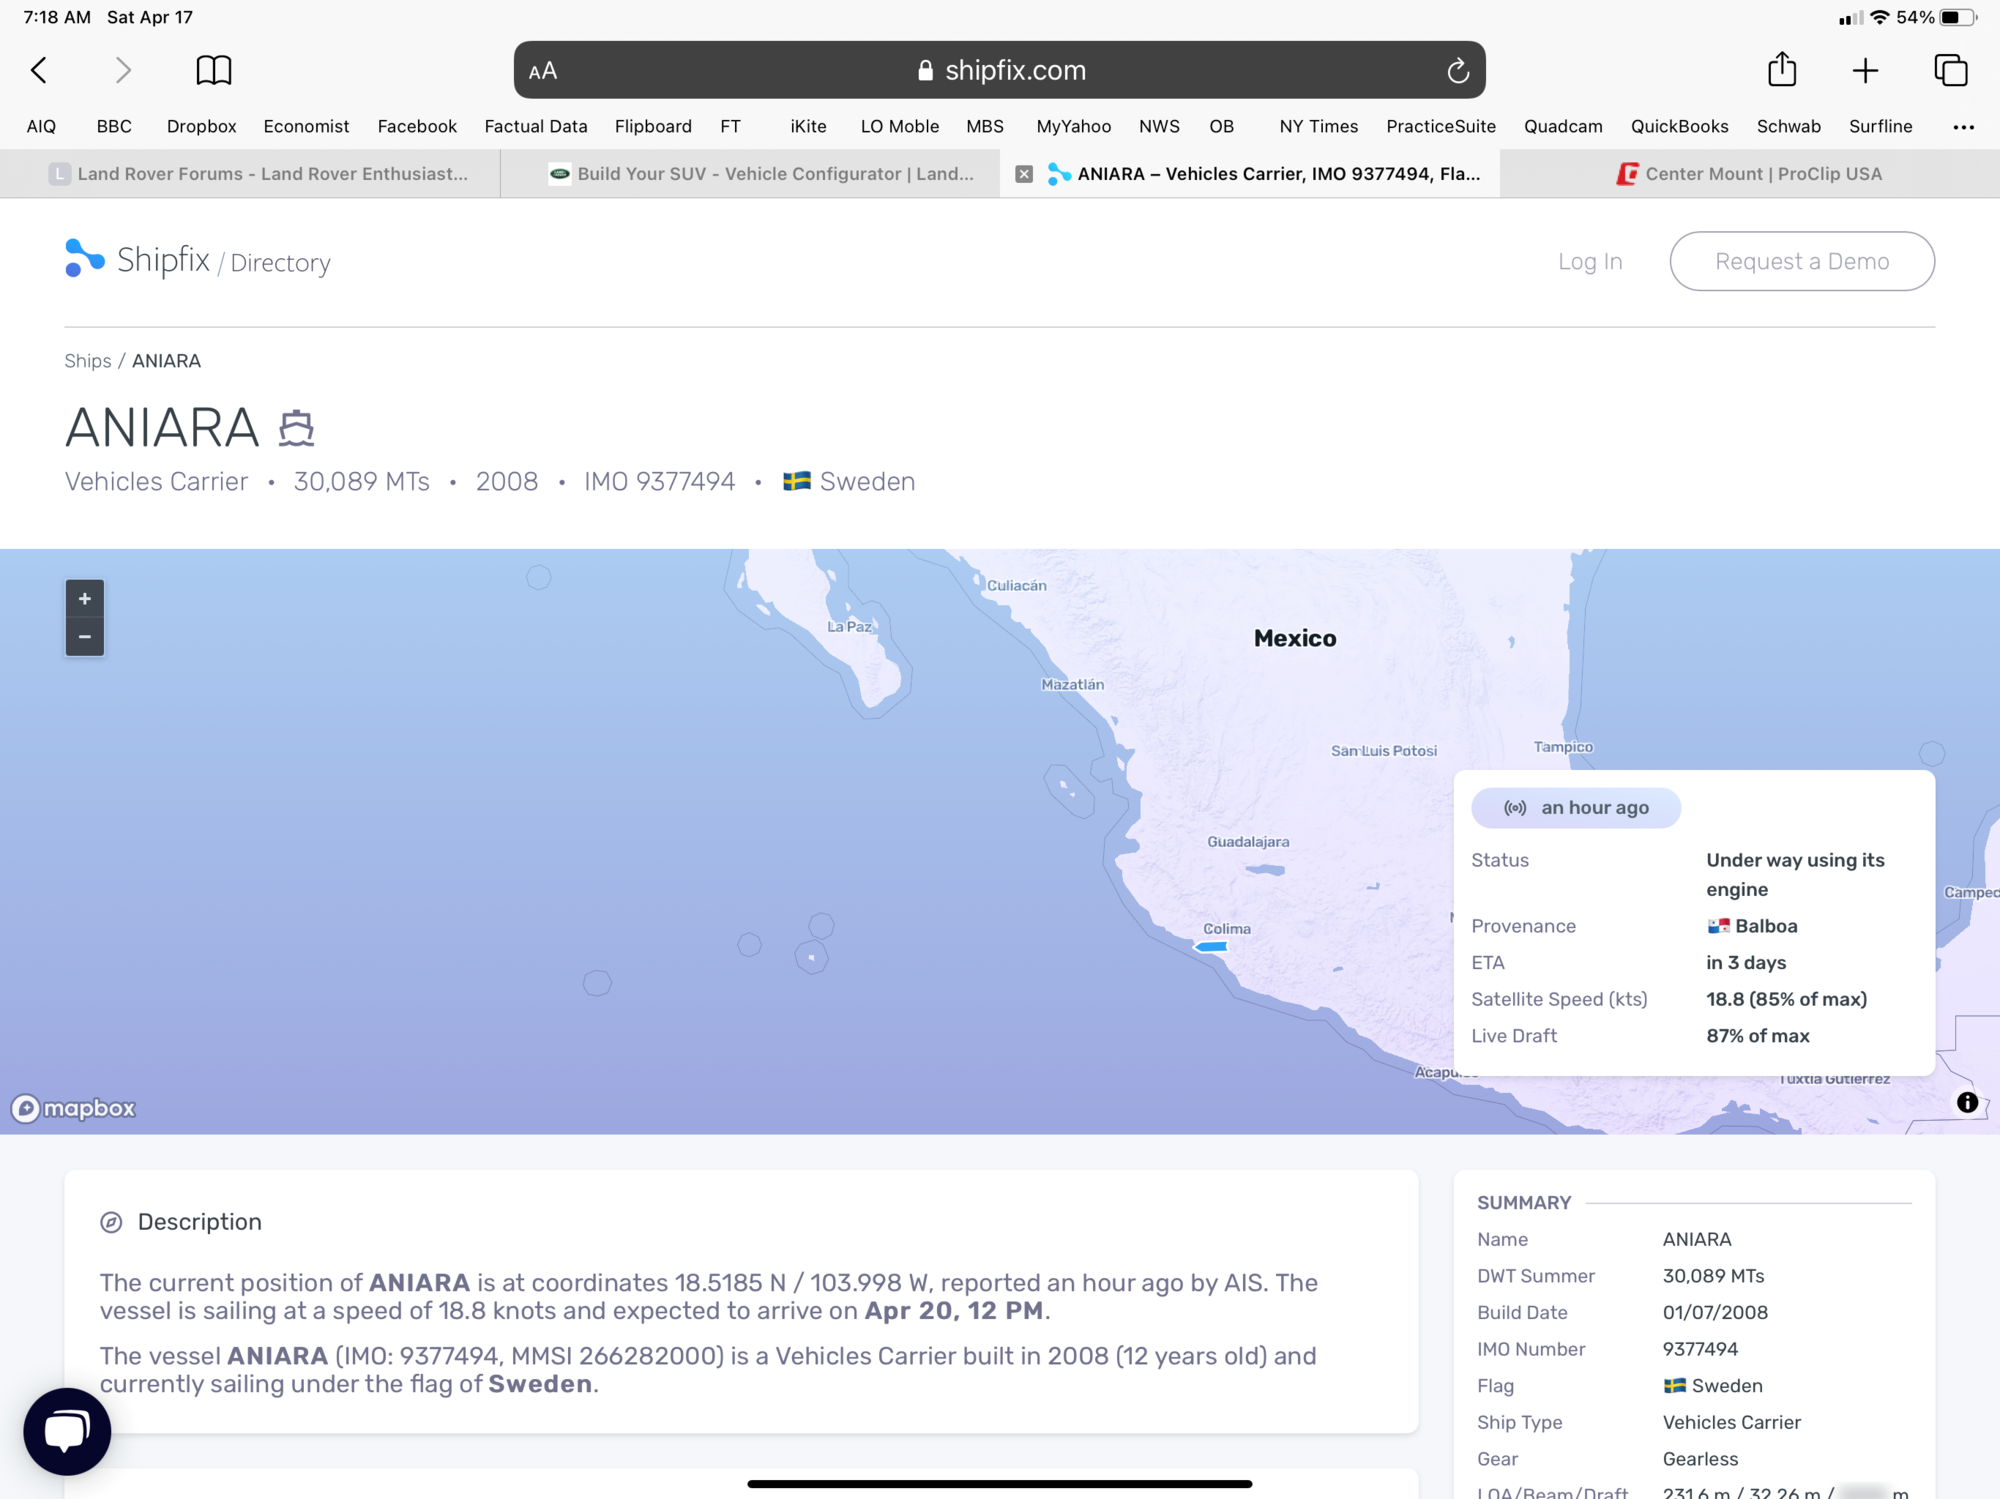Click the map attribution info icon
The height and width of the screenshot is (1499, 2000).
click(1967, 1102)
